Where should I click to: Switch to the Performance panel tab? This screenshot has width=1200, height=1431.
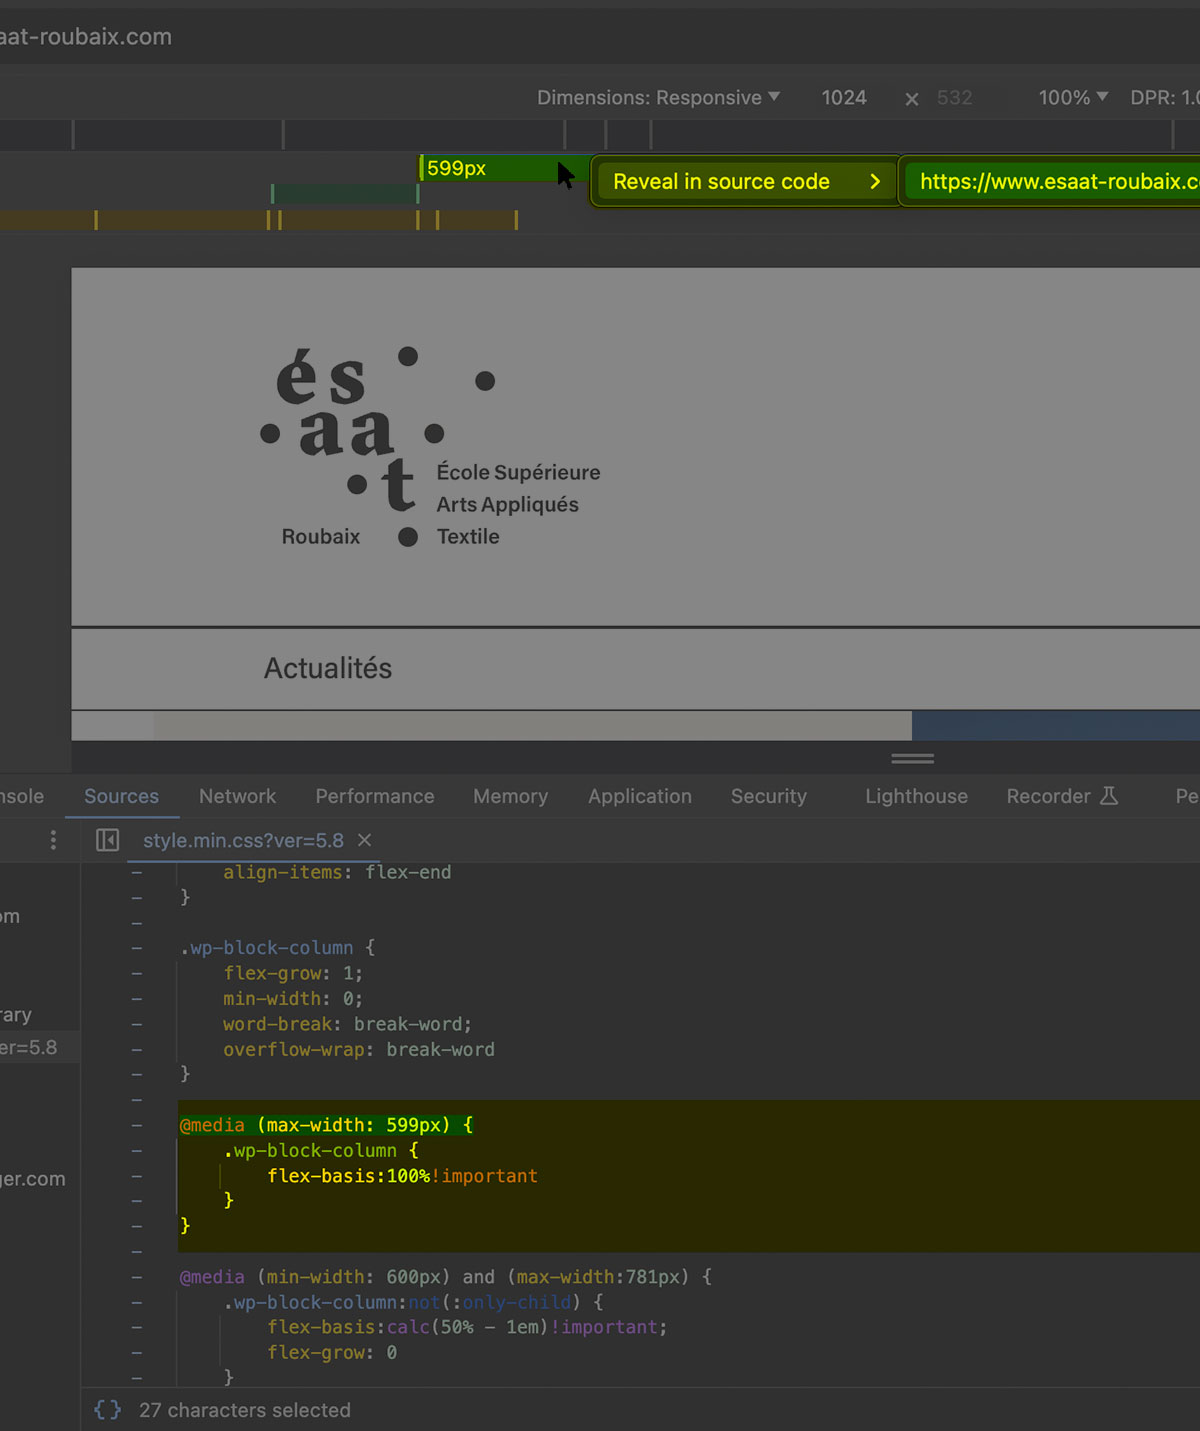point(375,796)
